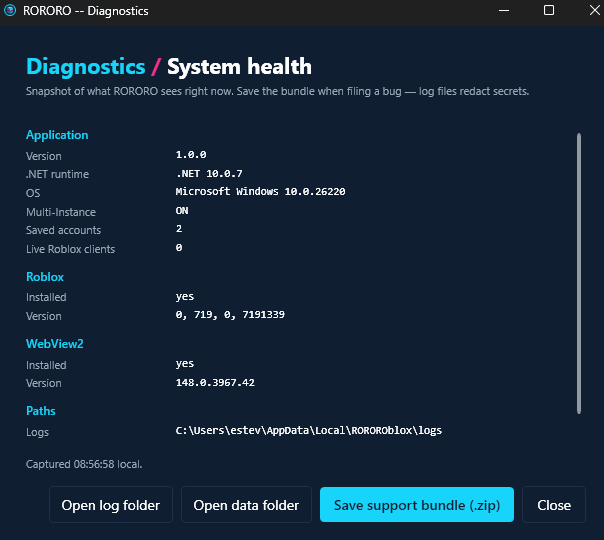Viewport: 604px width, 540px height.
Task: Close the diagnostics dialog via Close button
Action: tap(554, 505)
